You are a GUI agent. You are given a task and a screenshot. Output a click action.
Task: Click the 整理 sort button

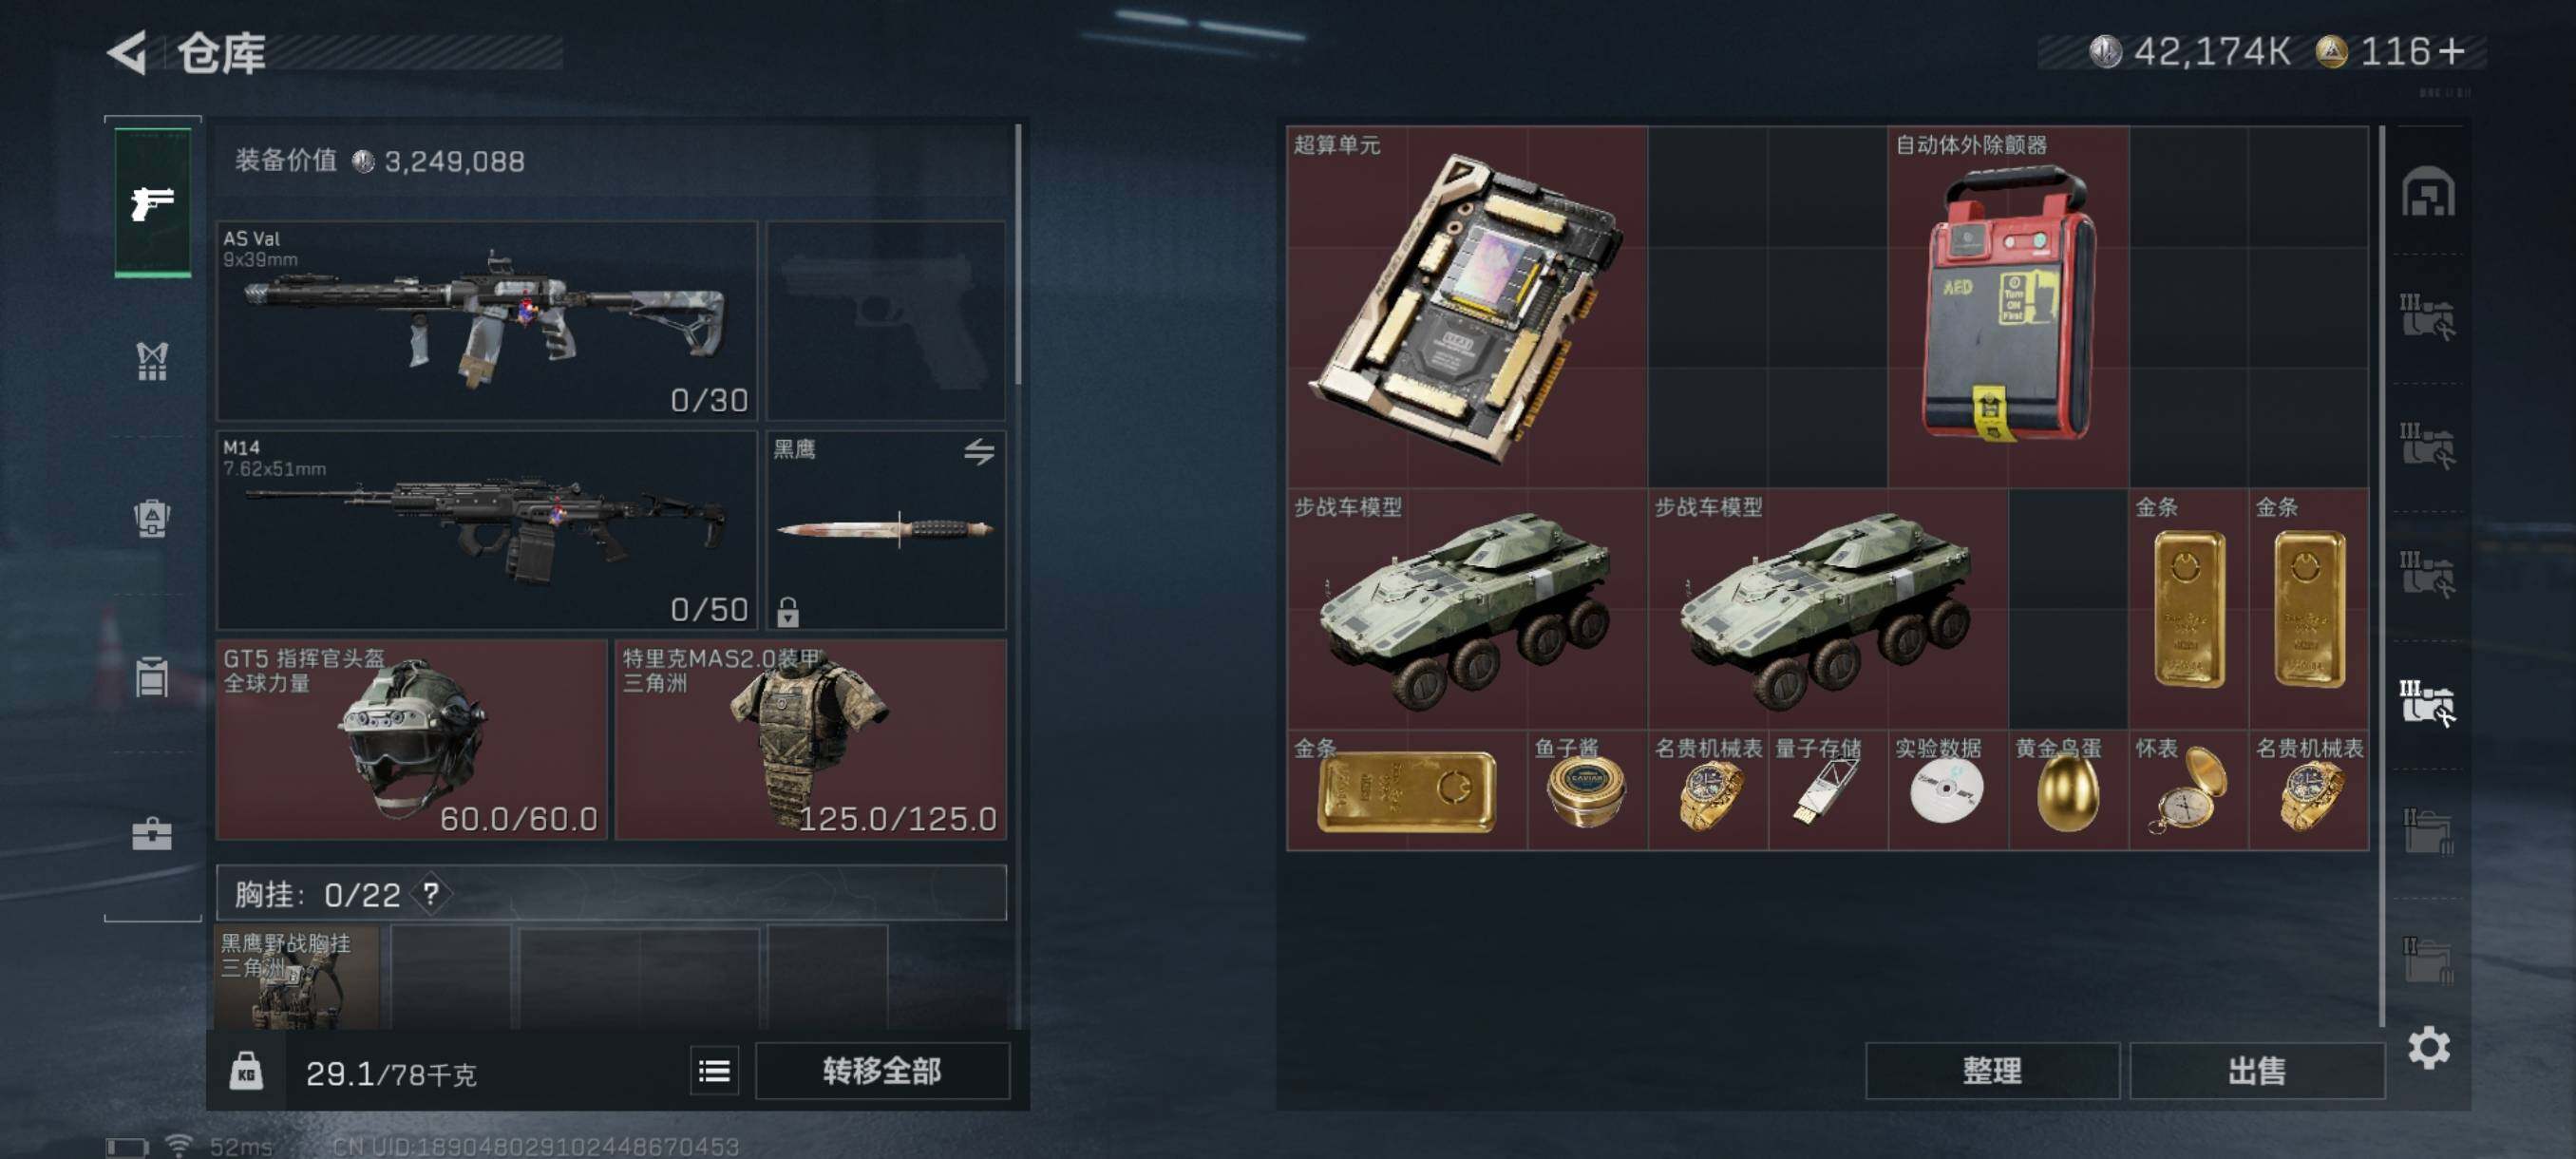click(x=1991, y=1071)
